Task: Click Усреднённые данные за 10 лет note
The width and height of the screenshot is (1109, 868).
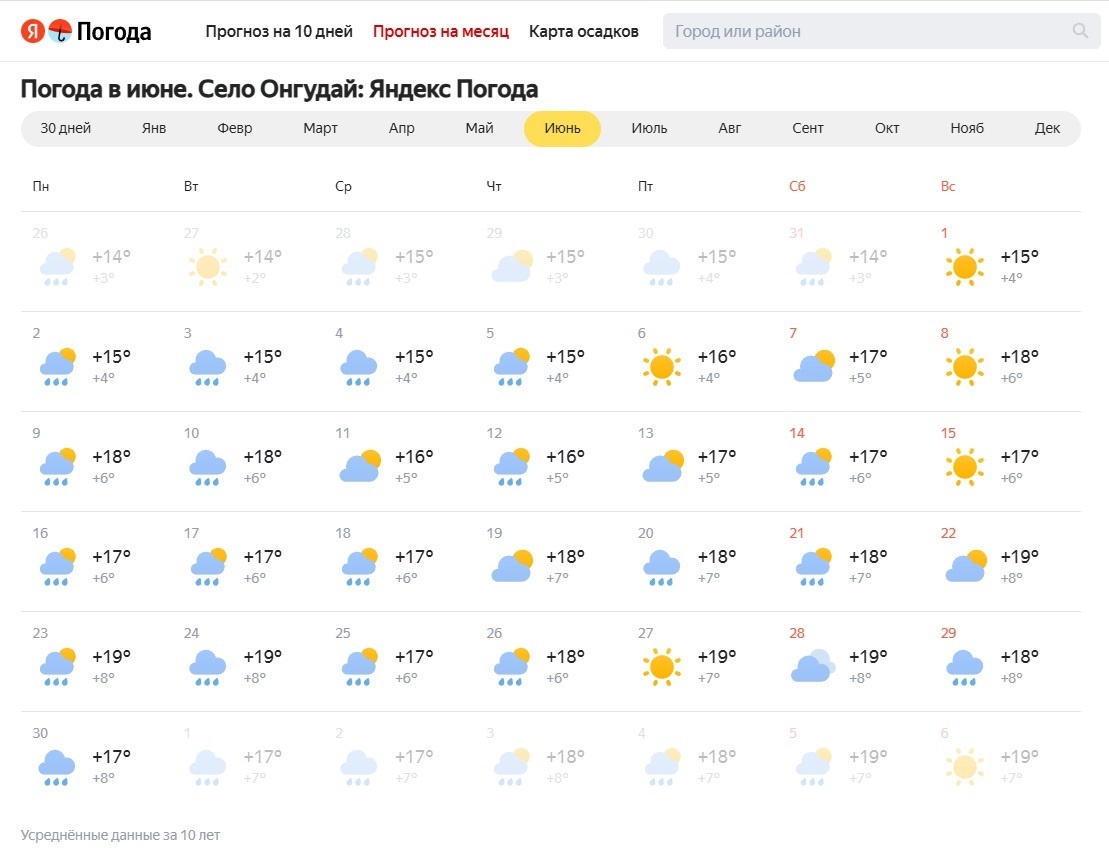Action: click(x=120, y=835)
